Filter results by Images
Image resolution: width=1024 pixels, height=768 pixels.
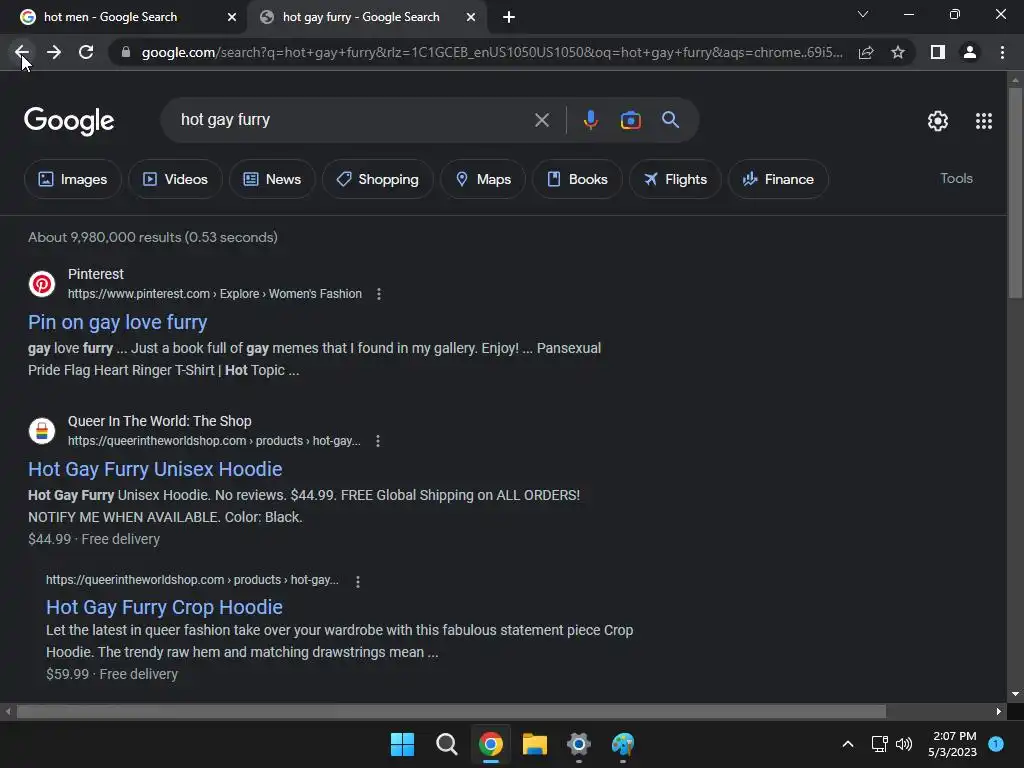72,179
